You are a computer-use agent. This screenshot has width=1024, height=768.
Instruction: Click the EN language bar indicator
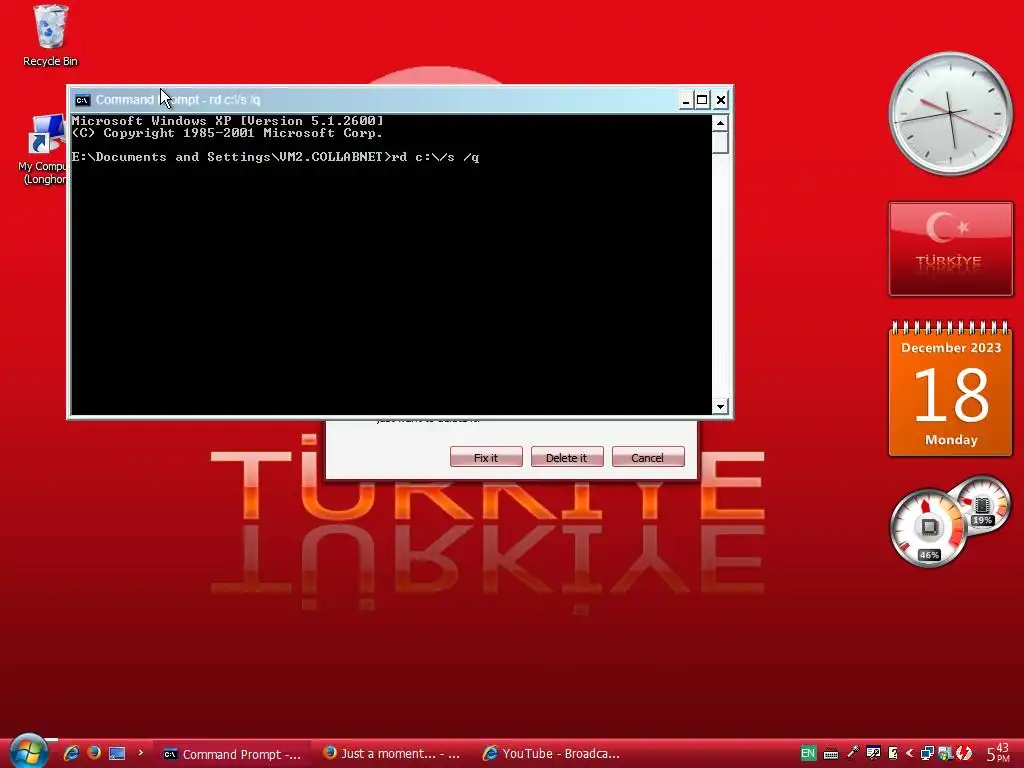tap(808, 754)
